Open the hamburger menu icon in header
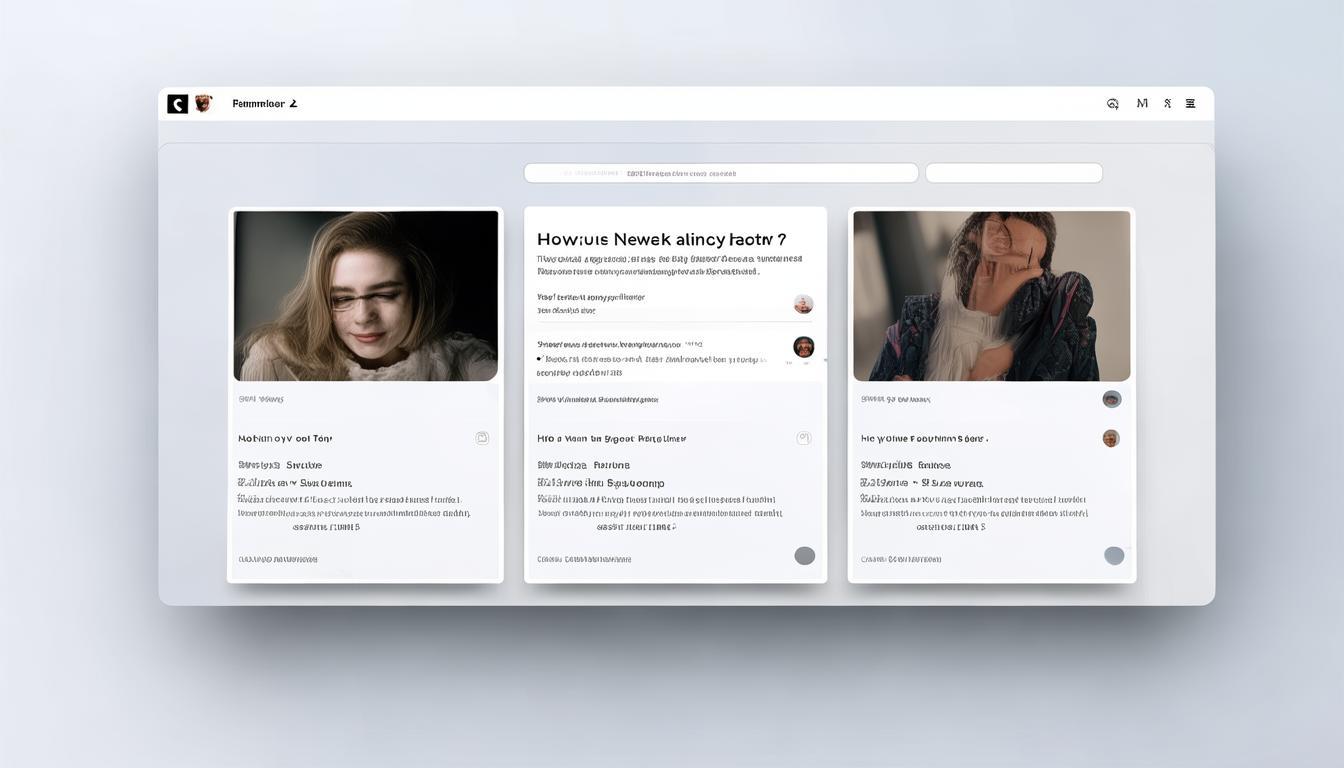 click(x=1190, y=104)
